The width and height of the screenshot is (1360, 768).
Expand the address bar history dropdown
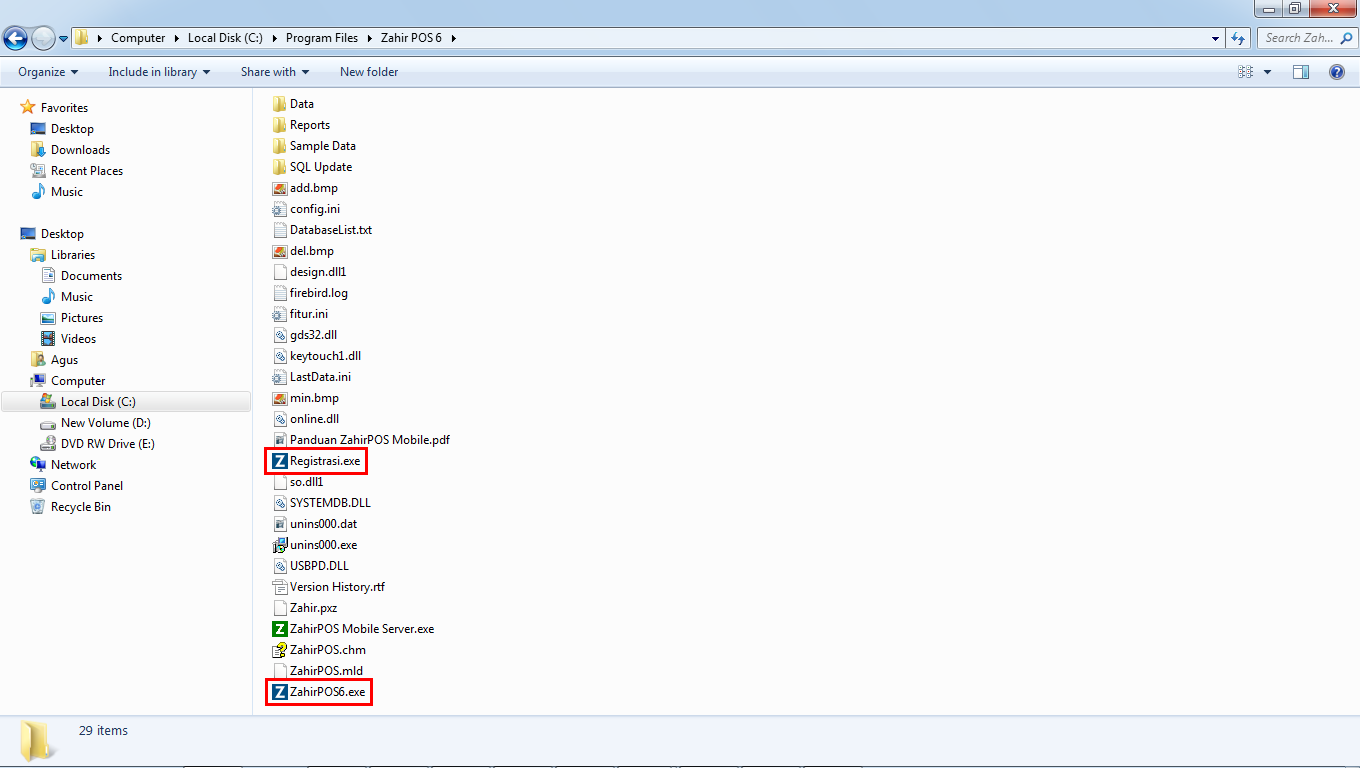(x=1216, y=38)
